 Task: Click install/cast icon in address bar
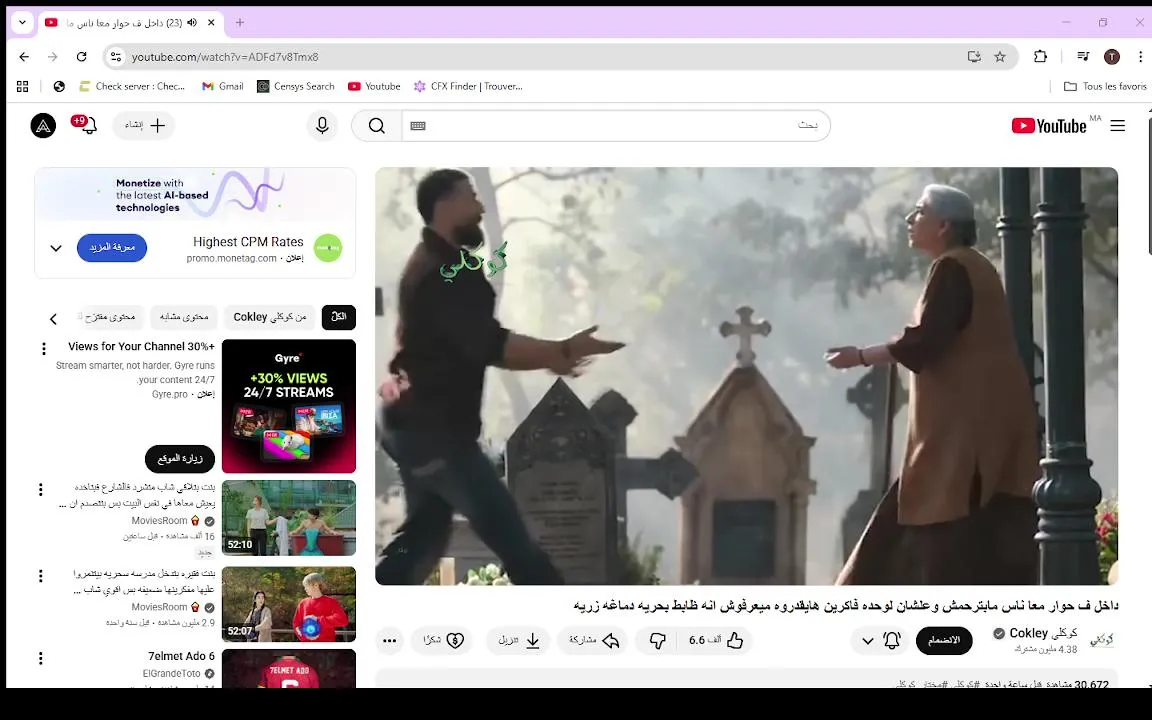click(x=974, y=57)
